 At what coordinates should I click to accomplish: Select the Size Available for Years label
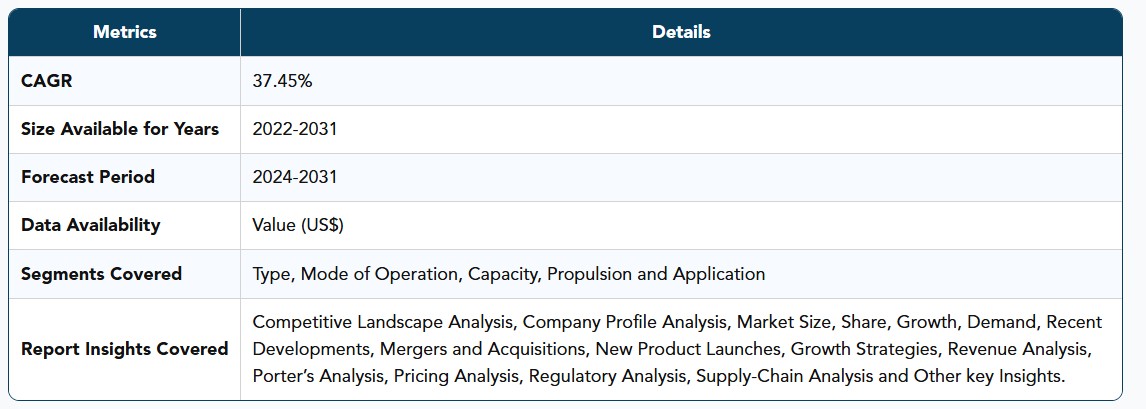[120, 129]
